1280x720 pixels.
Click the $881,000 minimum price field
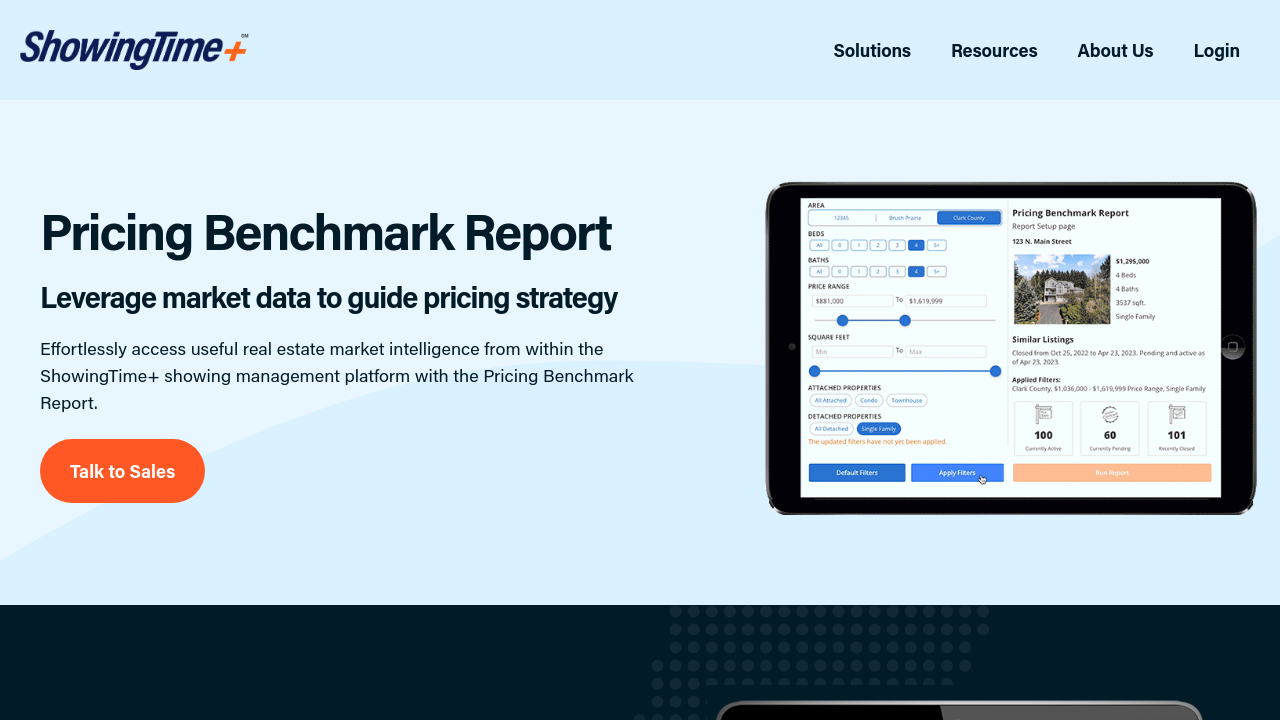point(852,301)
